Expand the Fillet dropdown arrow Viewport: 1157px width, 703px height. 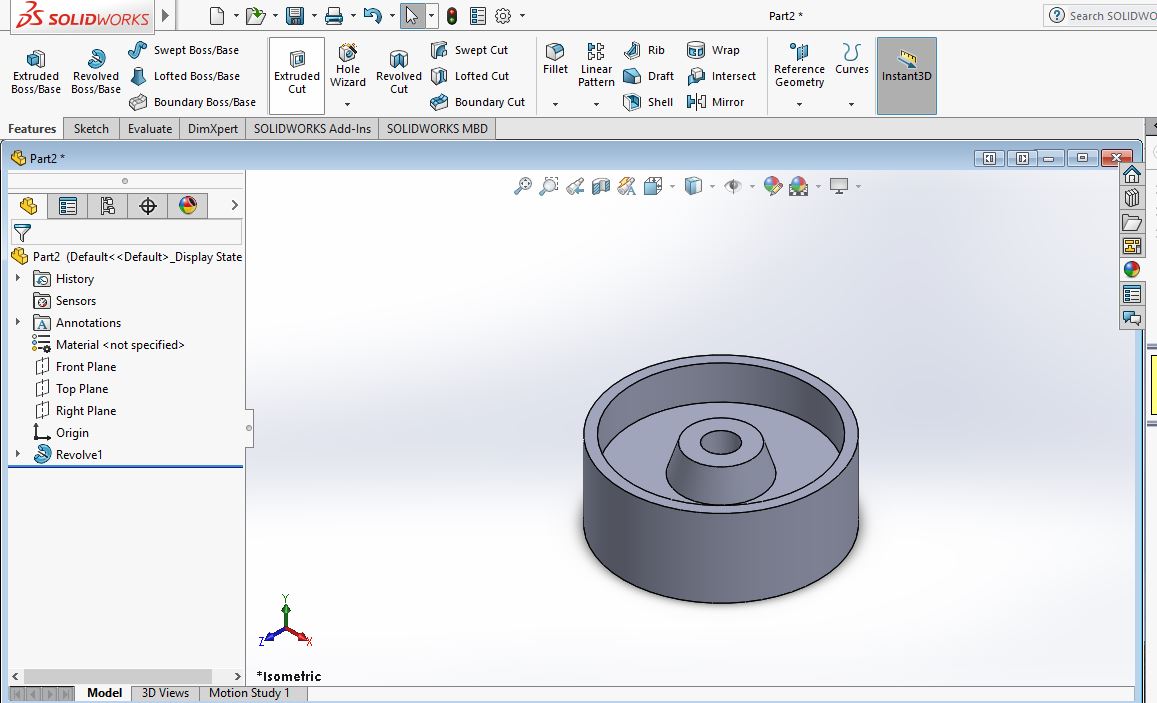pos(555,104)
